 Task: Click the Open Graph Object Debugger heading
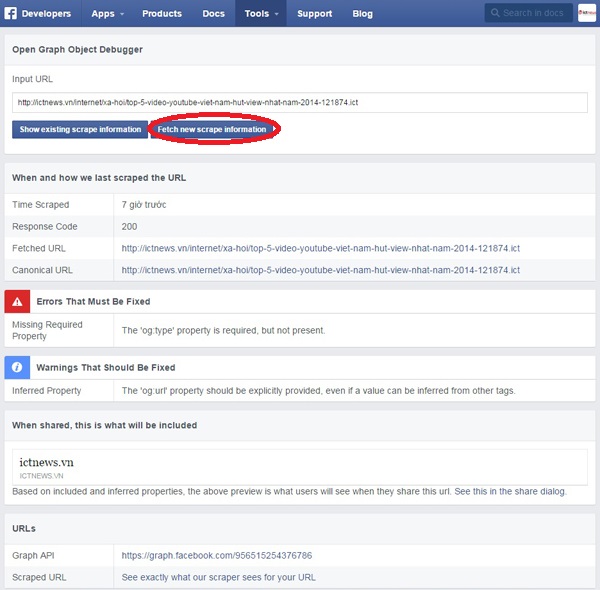[77, 50]
